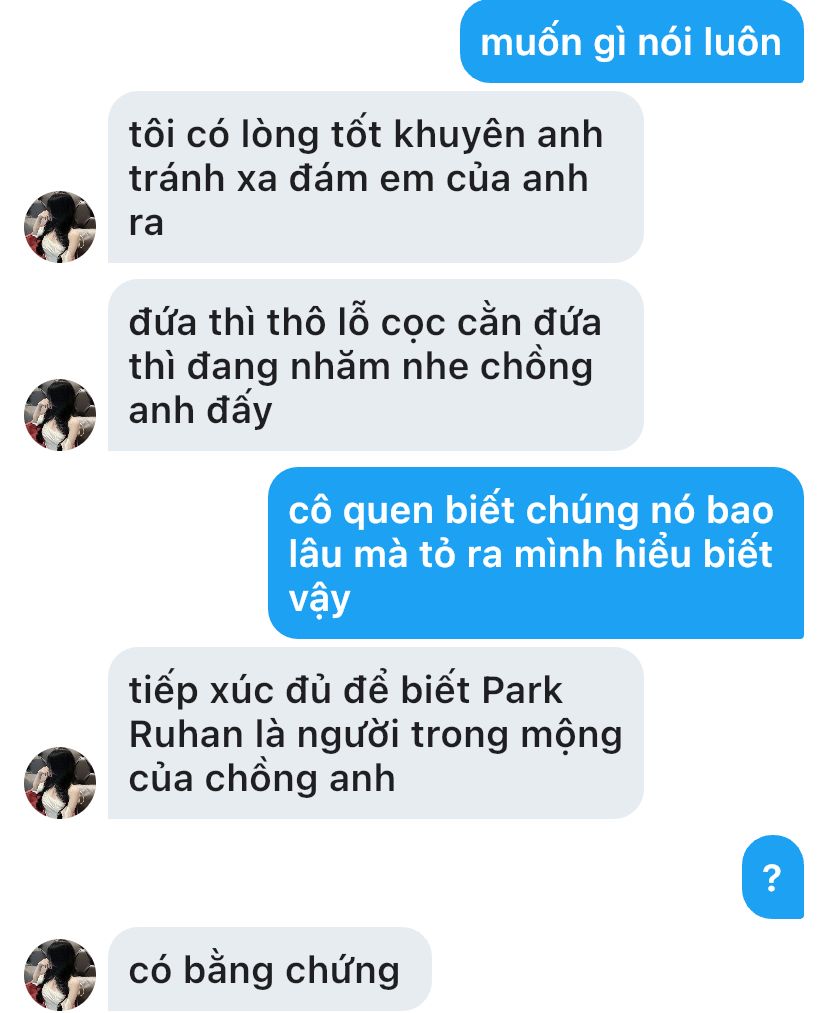The width and height of the screenshot is (828, 1013).
Task: Tap the avatar beside "tránh xa đám em" message
Action: pyautogui.click(x=60, y=227)
